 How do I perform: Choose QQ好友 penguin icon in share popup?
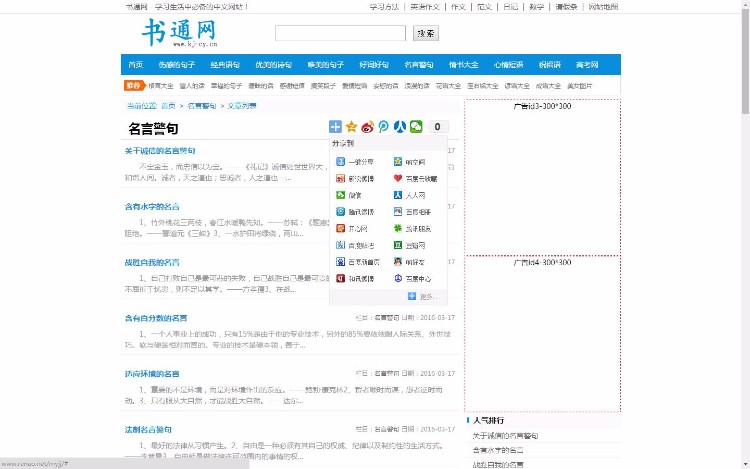tap(398, 262)
